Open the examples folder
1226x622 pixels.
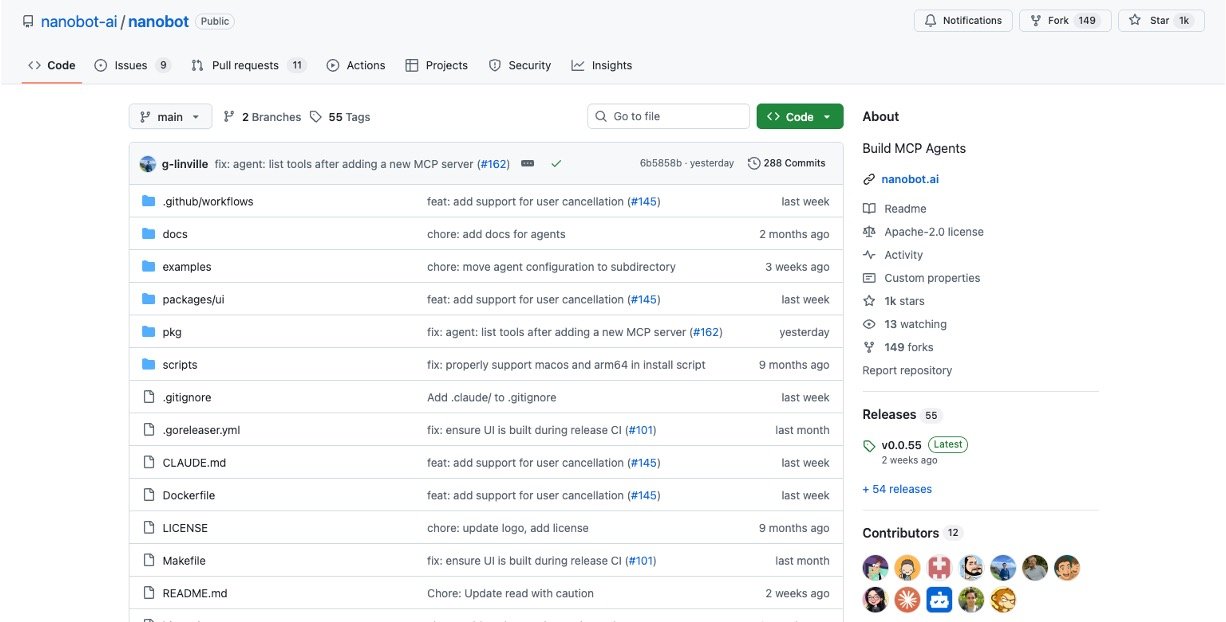pyautogui.click(x=187, y=267)
